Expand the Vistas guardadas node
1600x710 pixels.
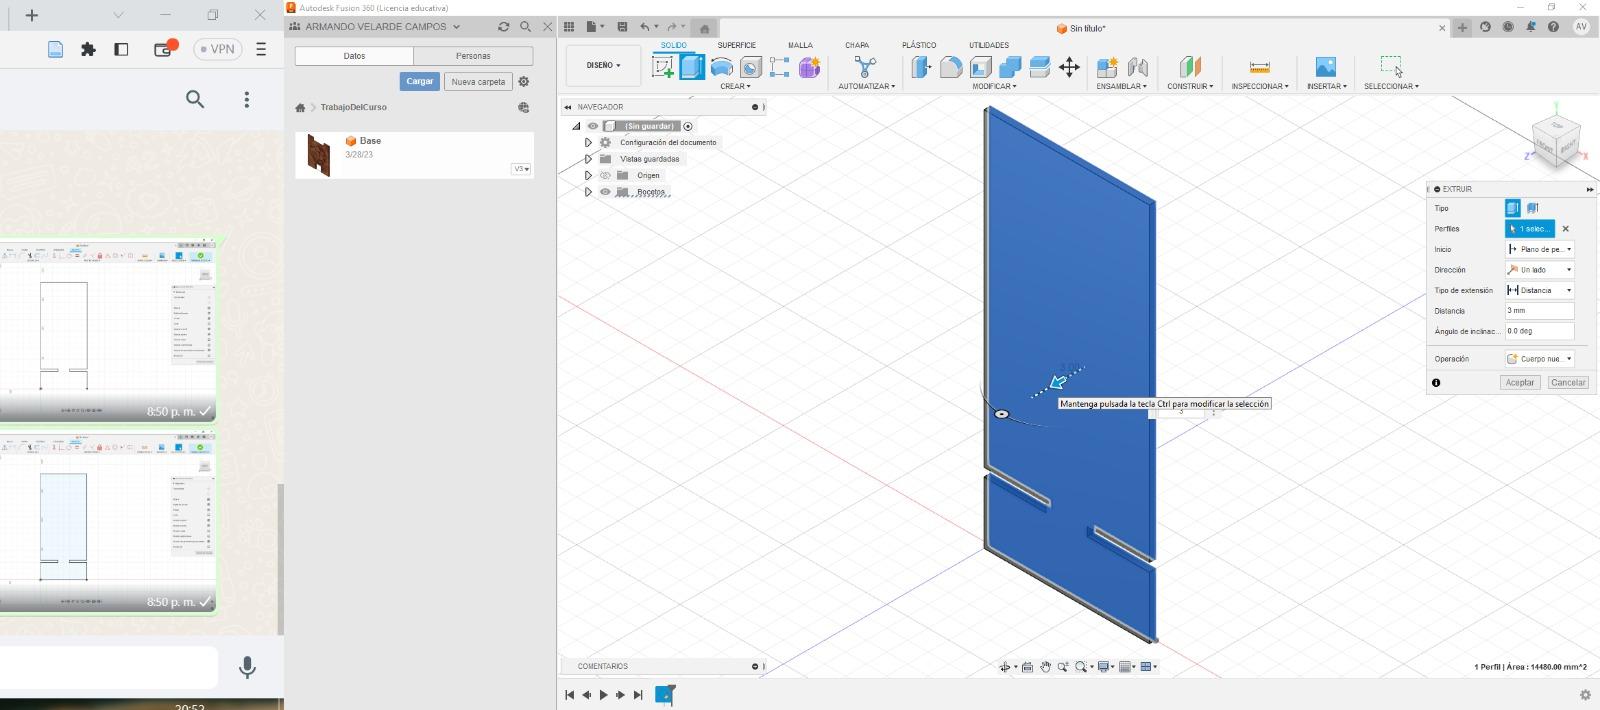coord(588,159)
